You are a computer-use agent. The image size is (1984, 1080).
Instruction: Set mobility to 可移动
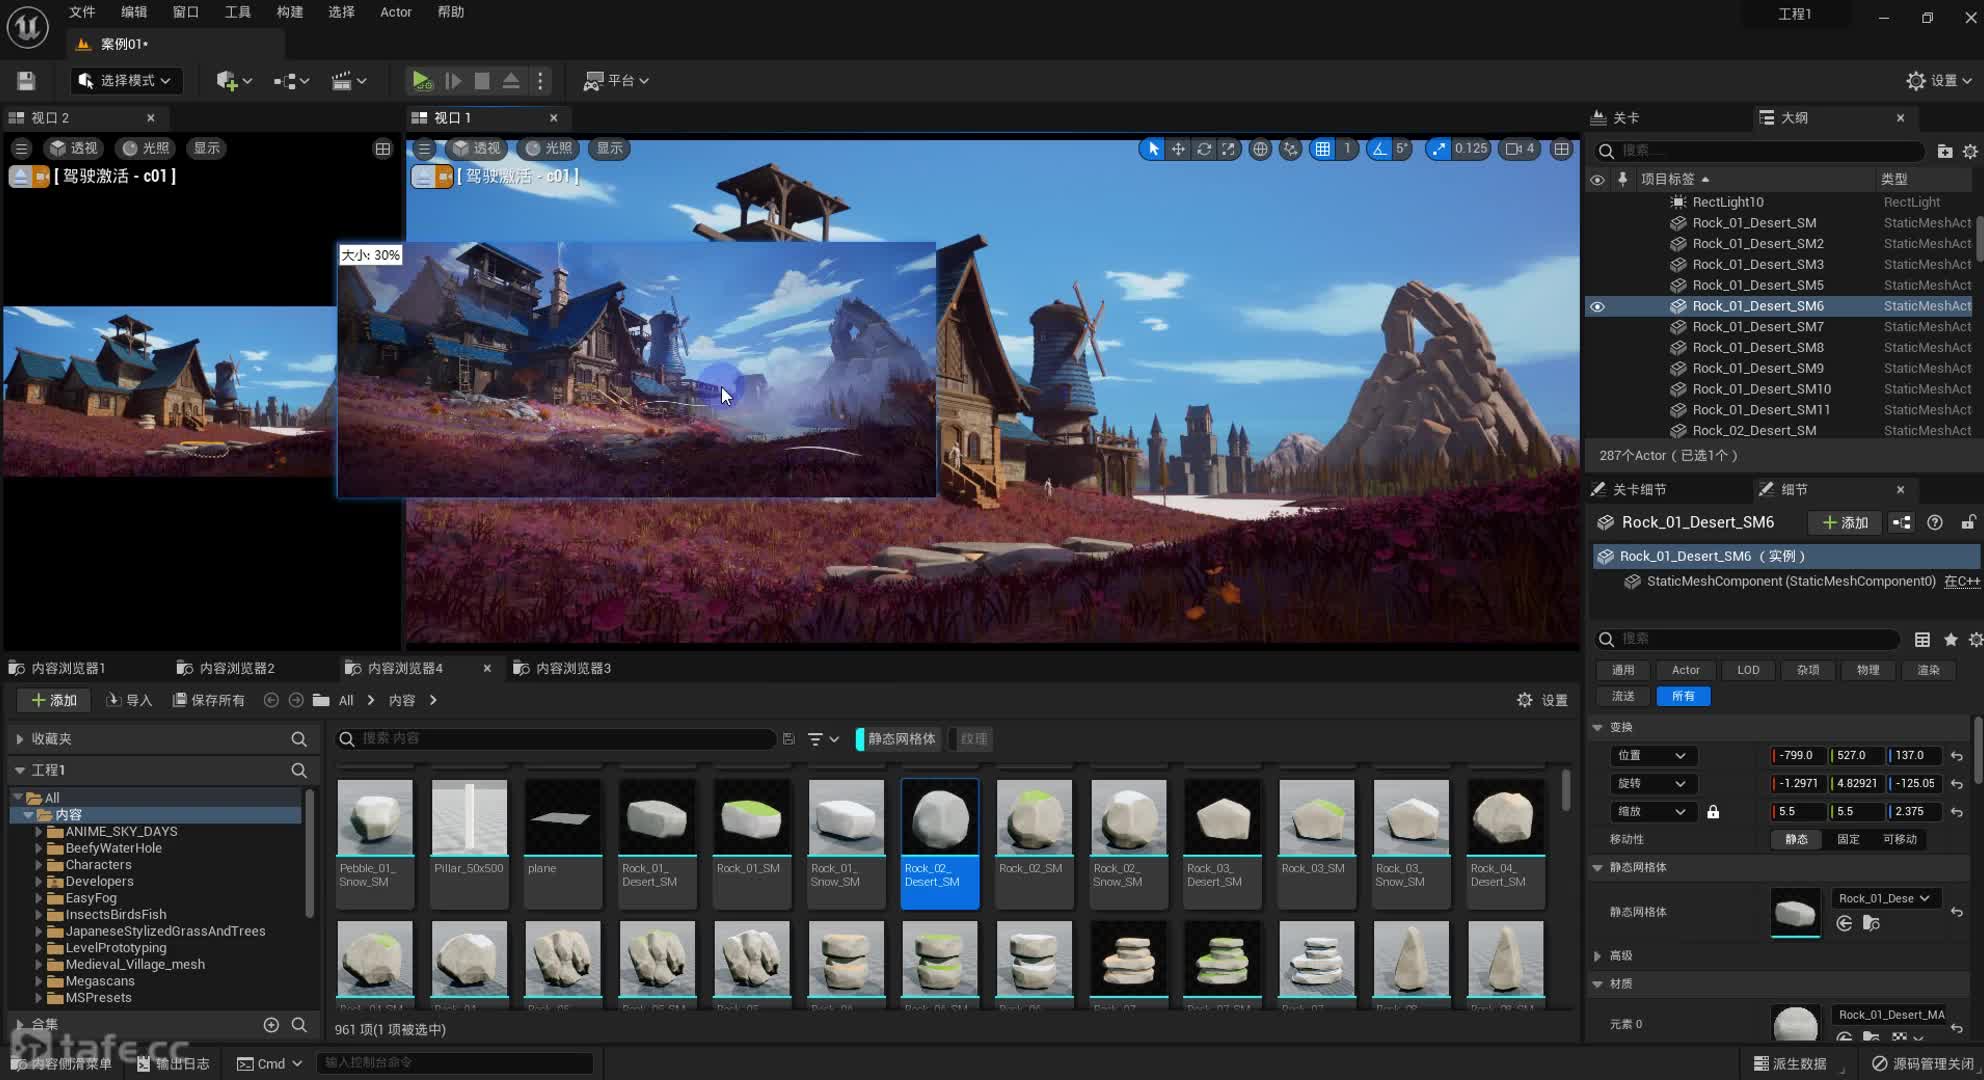tap(1899, 840)
